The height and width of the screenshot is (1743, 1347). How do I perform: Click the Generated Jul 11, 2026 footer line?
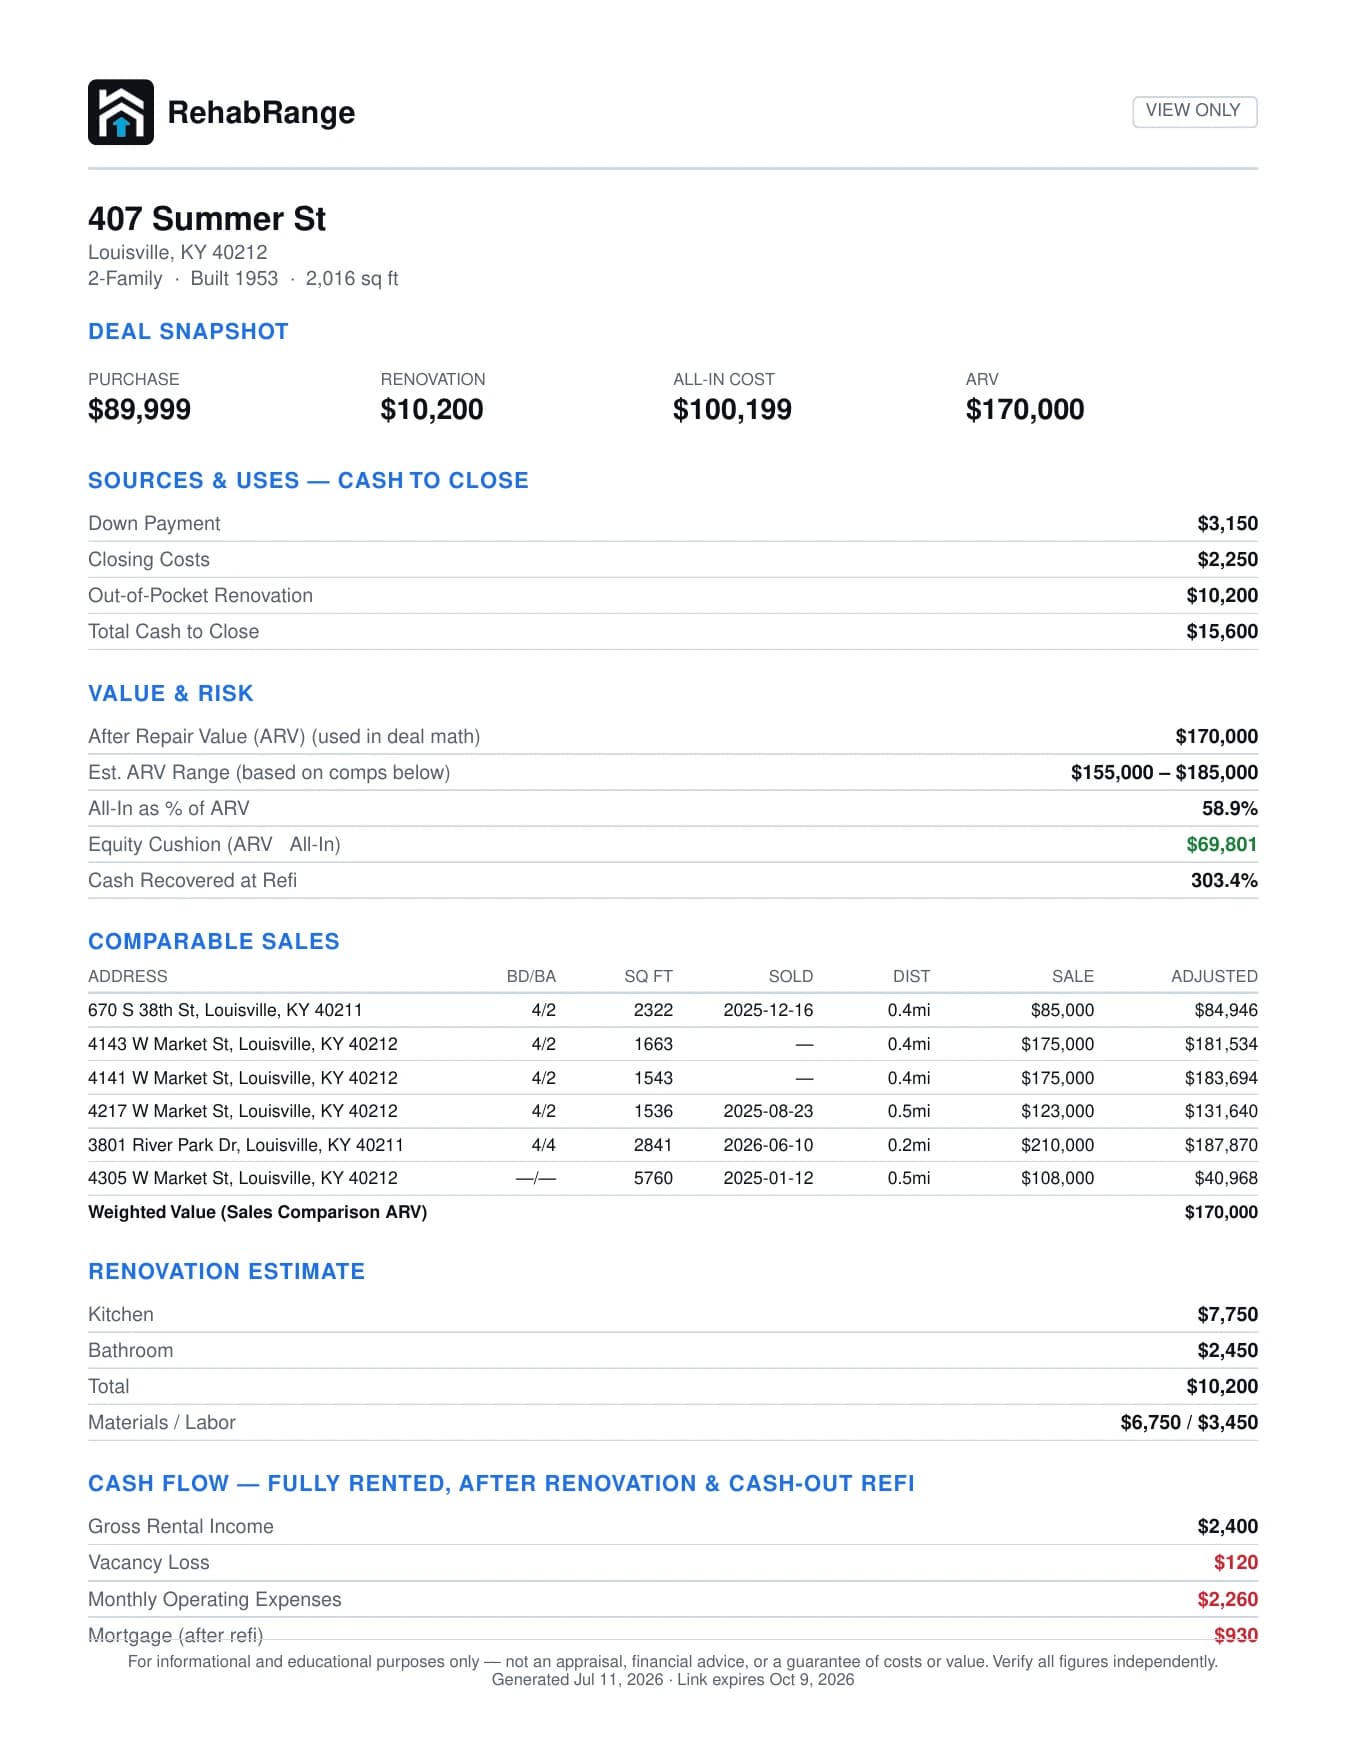(x=673, y=1679)
